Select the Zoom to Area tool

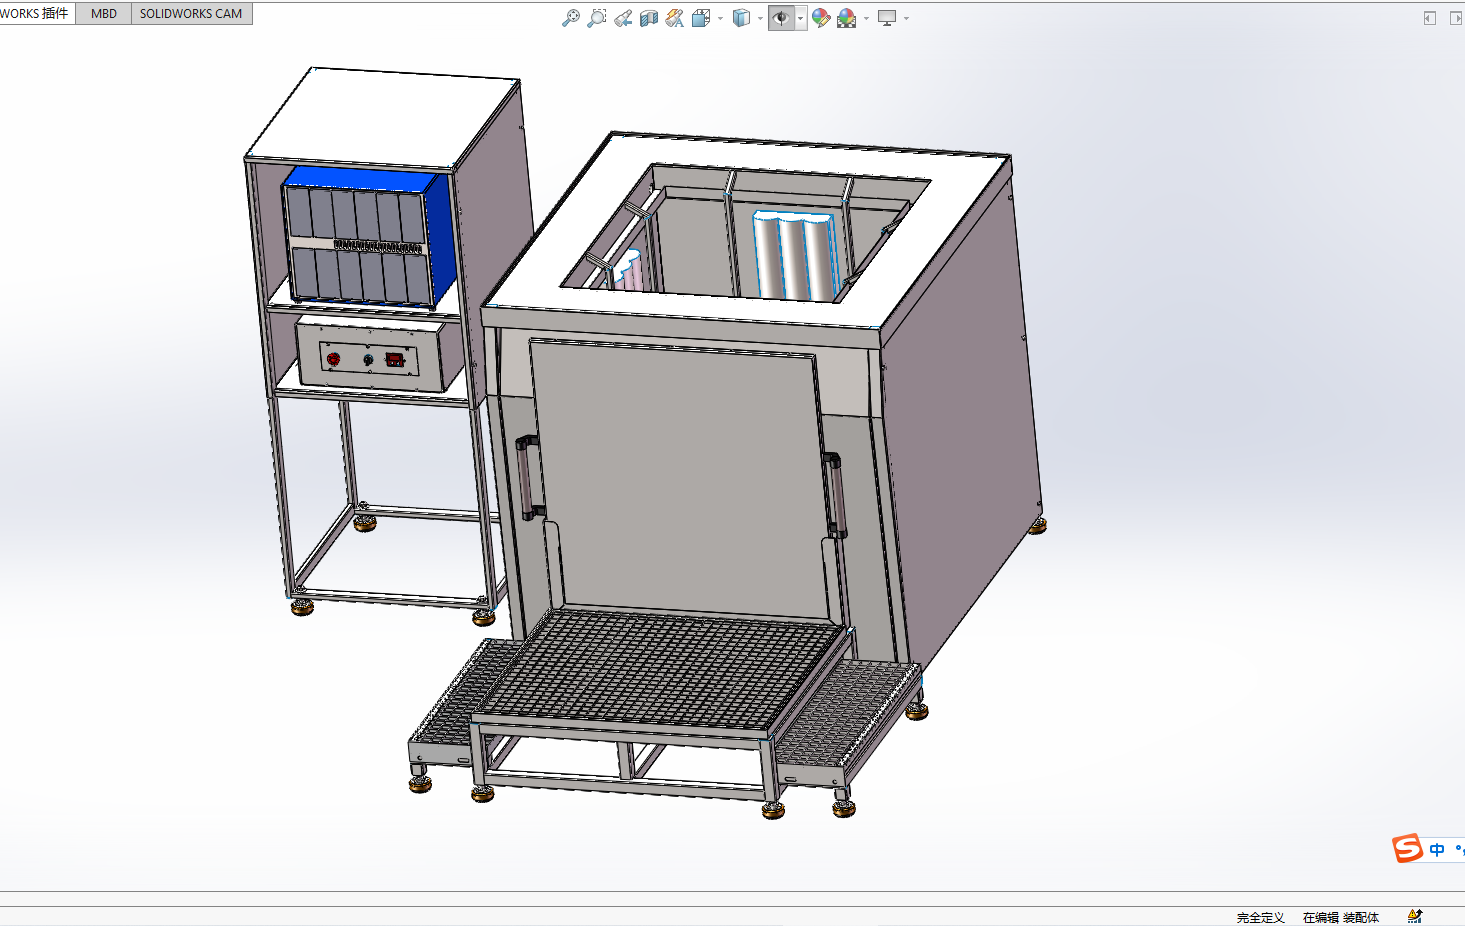point(596,18)
